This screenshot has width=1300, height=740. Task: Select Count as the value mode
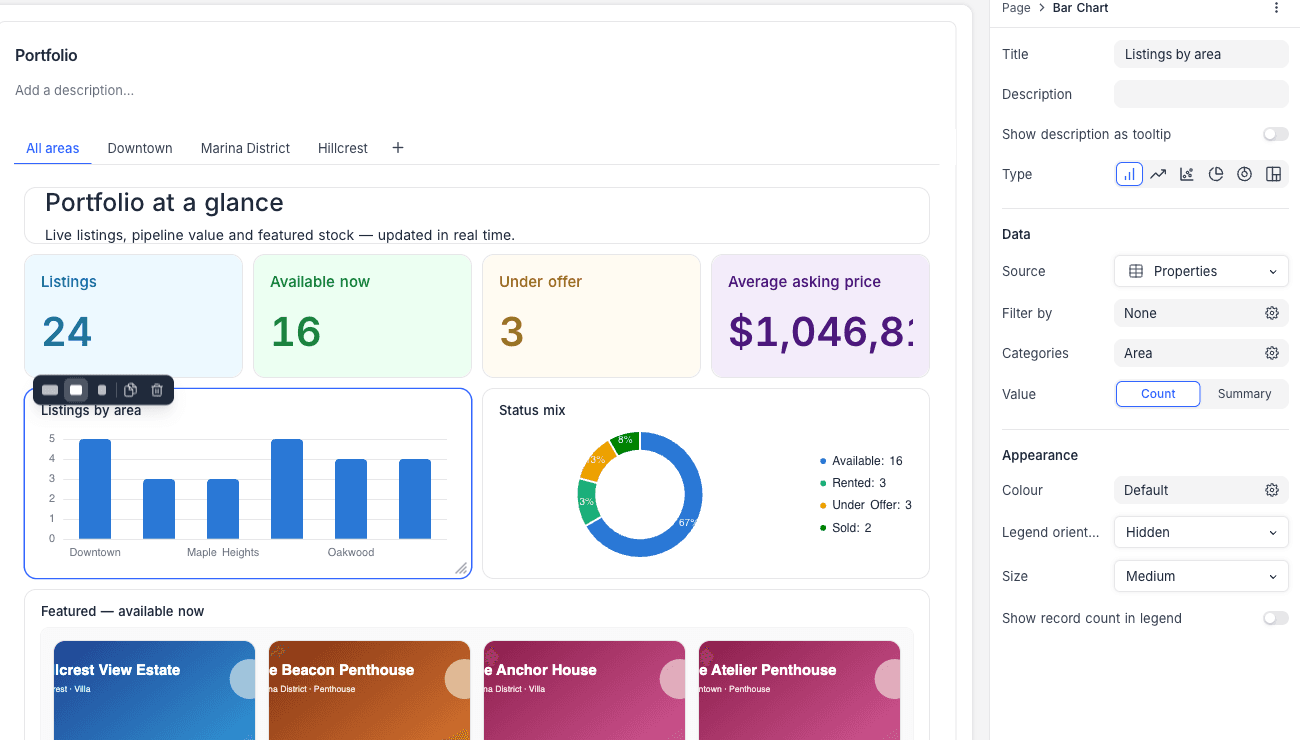tap(1158, 394)
